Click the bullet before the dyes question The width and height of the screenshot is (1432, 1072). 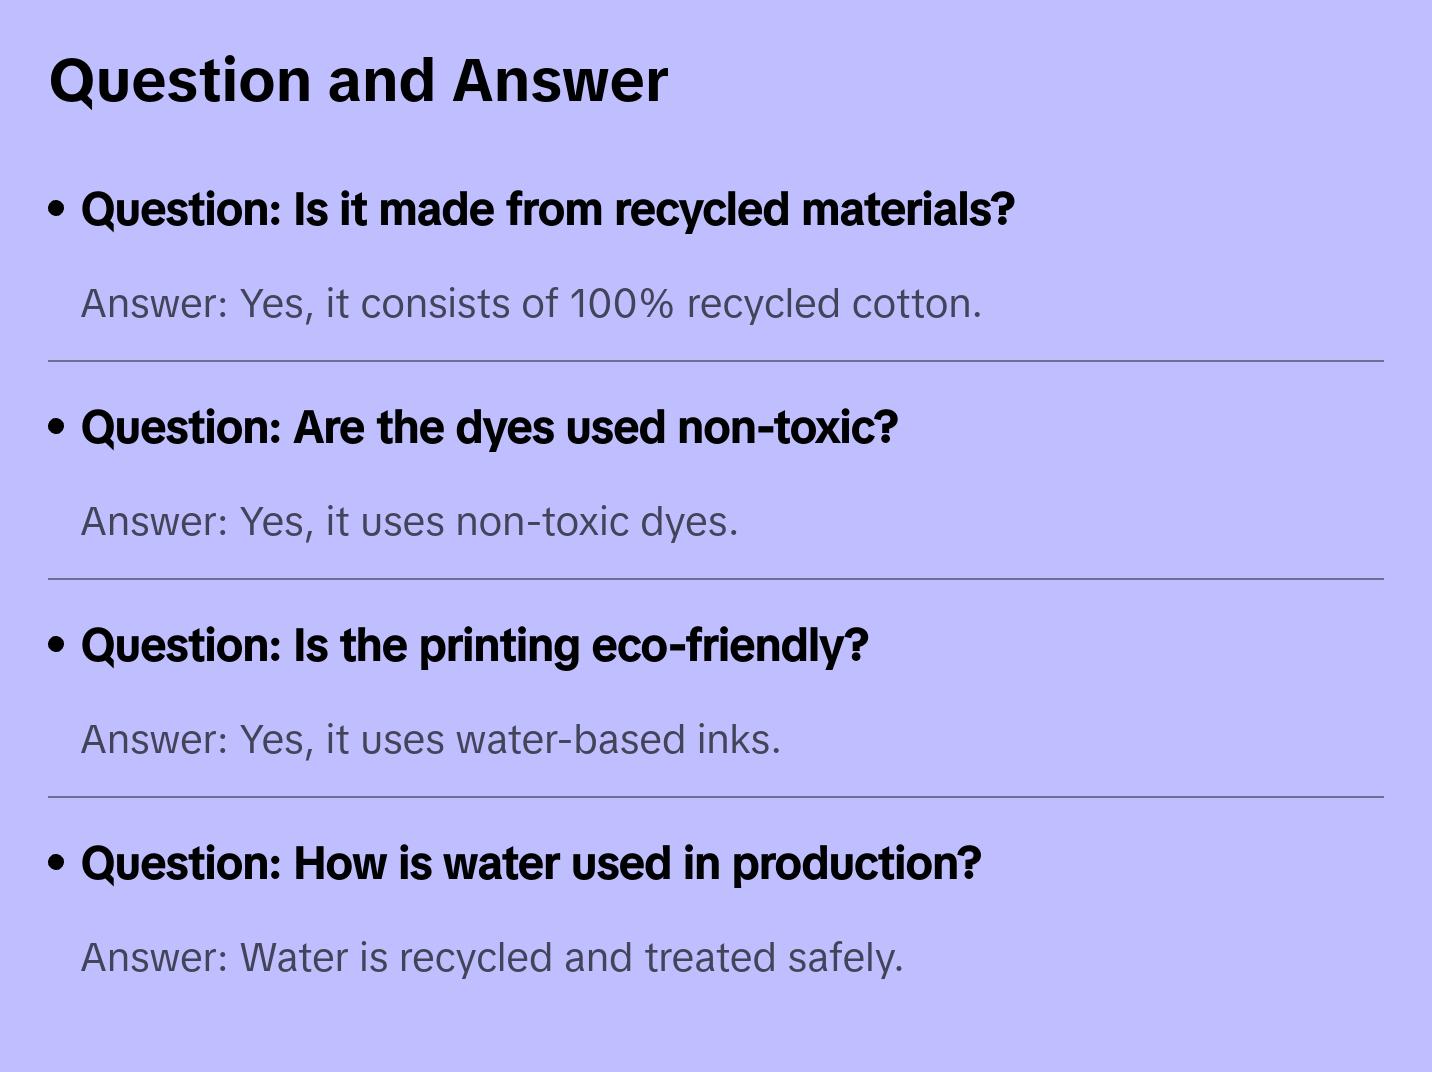pos(57,427)
